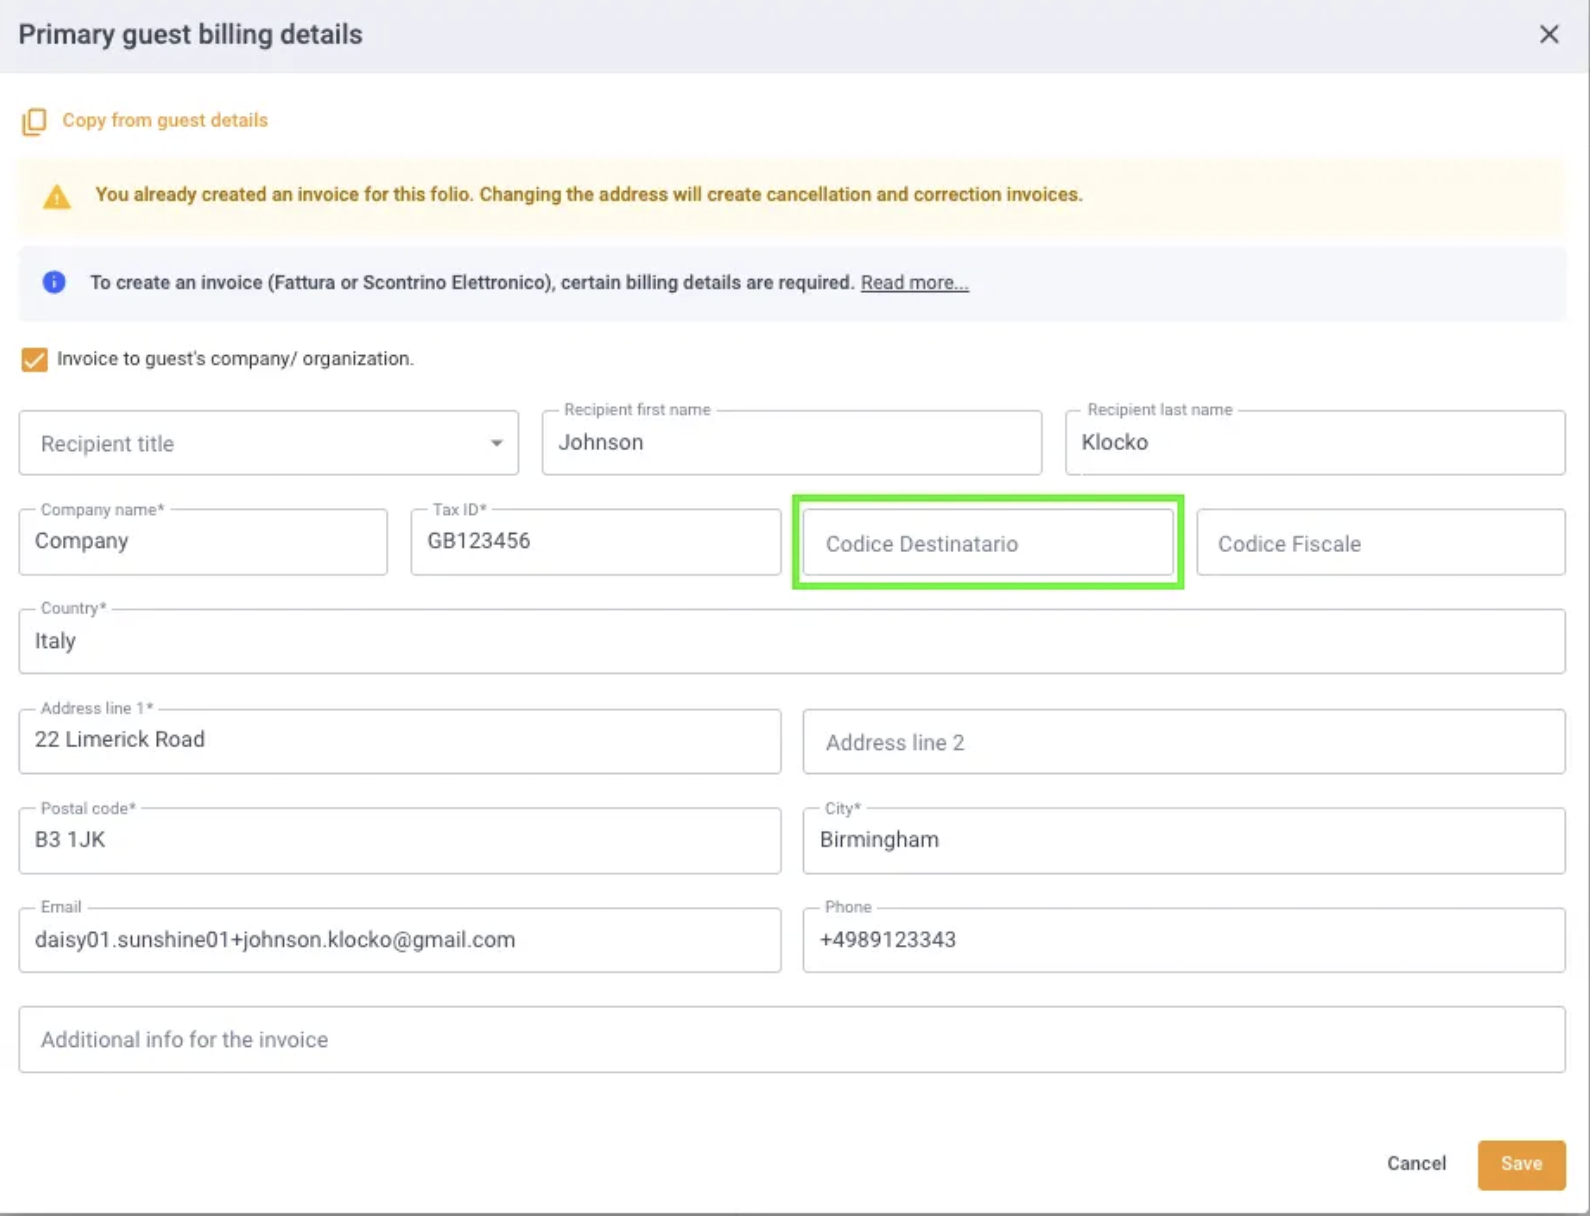
Task: Open the Read more link
Action: click(x=914, y=283)
